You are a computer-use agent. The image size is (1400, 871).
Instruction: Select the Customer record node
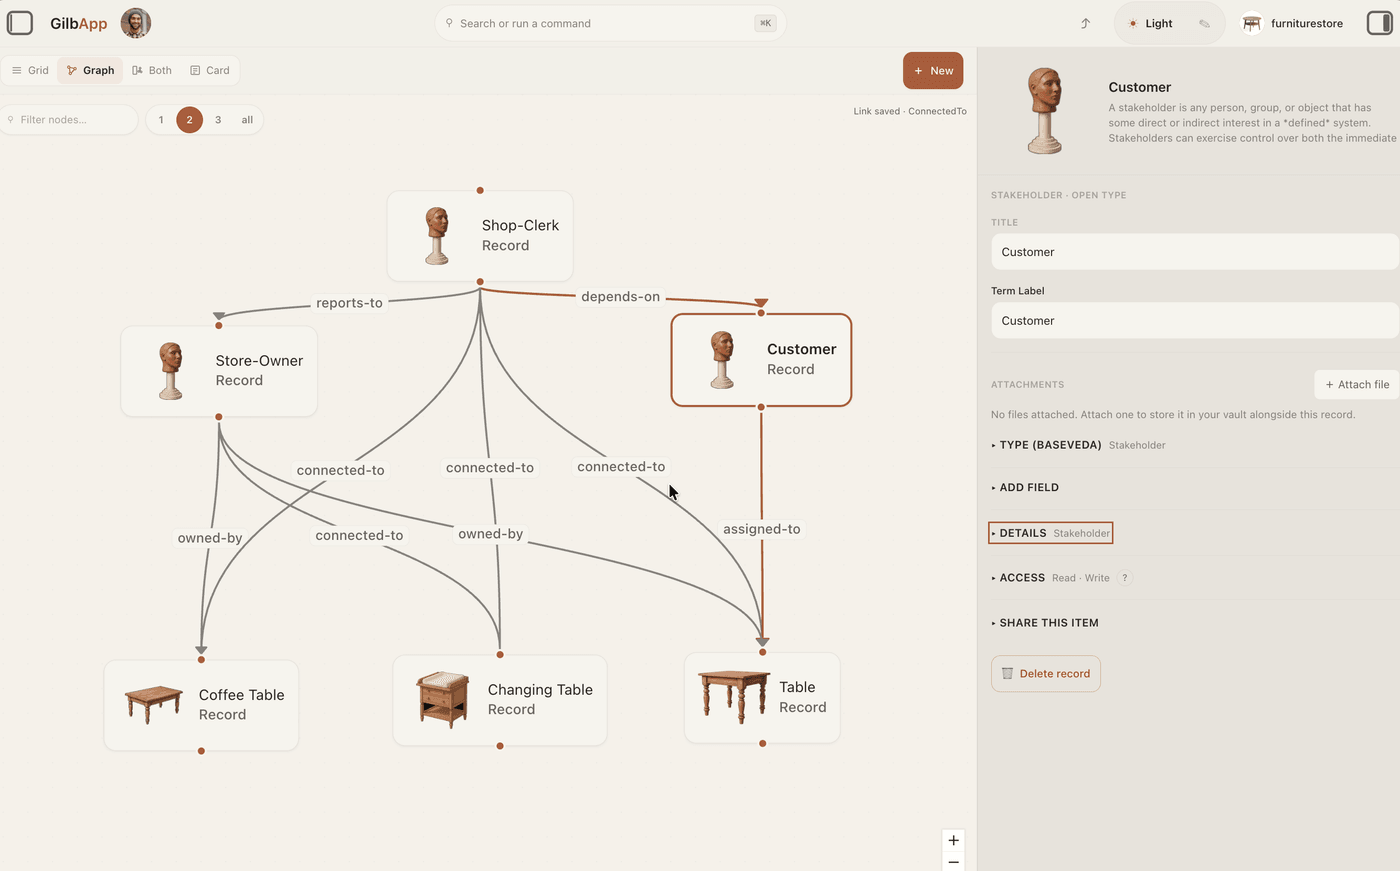point(761,360)
